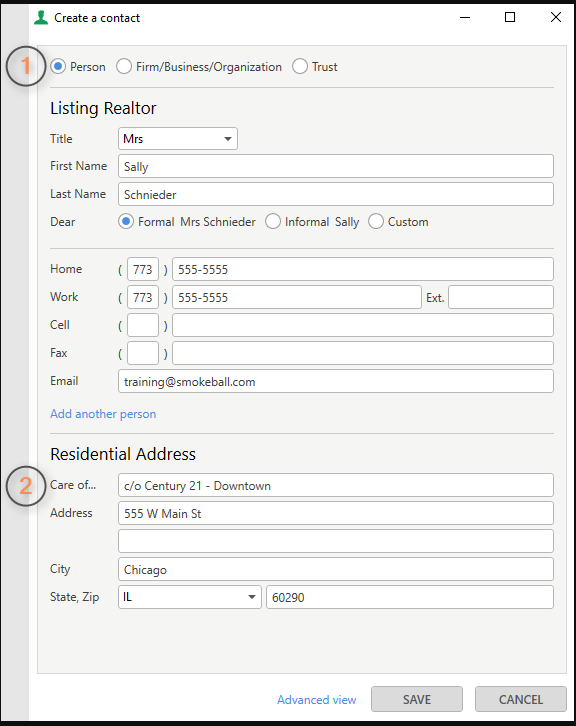The image size is (576, 726).
Task: Expand the State dropdown showing IL
Action: [190, 597]
